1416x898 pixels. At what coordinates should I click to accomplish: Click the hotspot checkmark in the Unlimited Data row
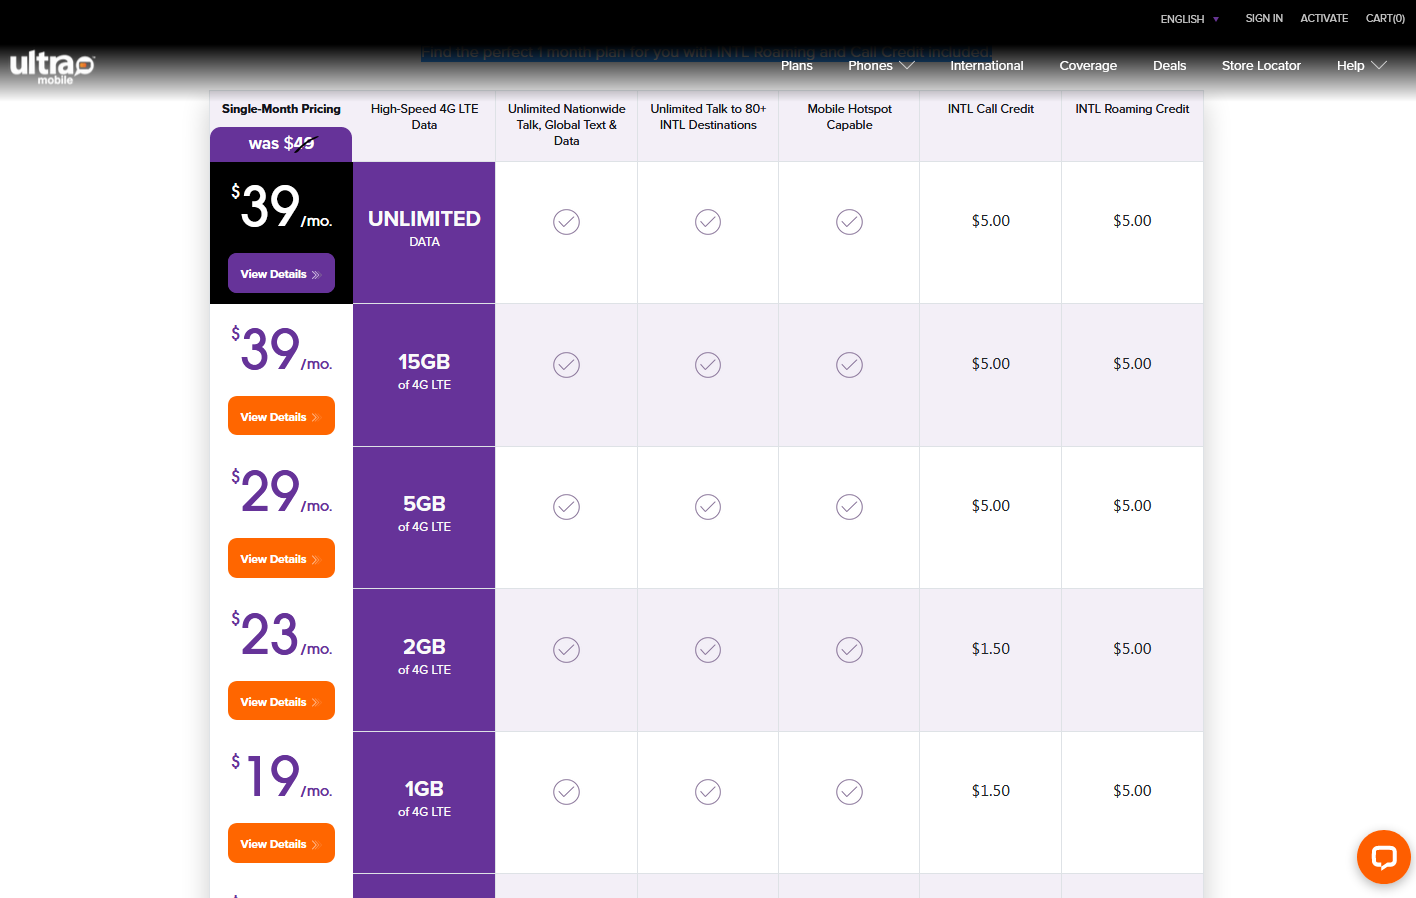coord(849,222)
